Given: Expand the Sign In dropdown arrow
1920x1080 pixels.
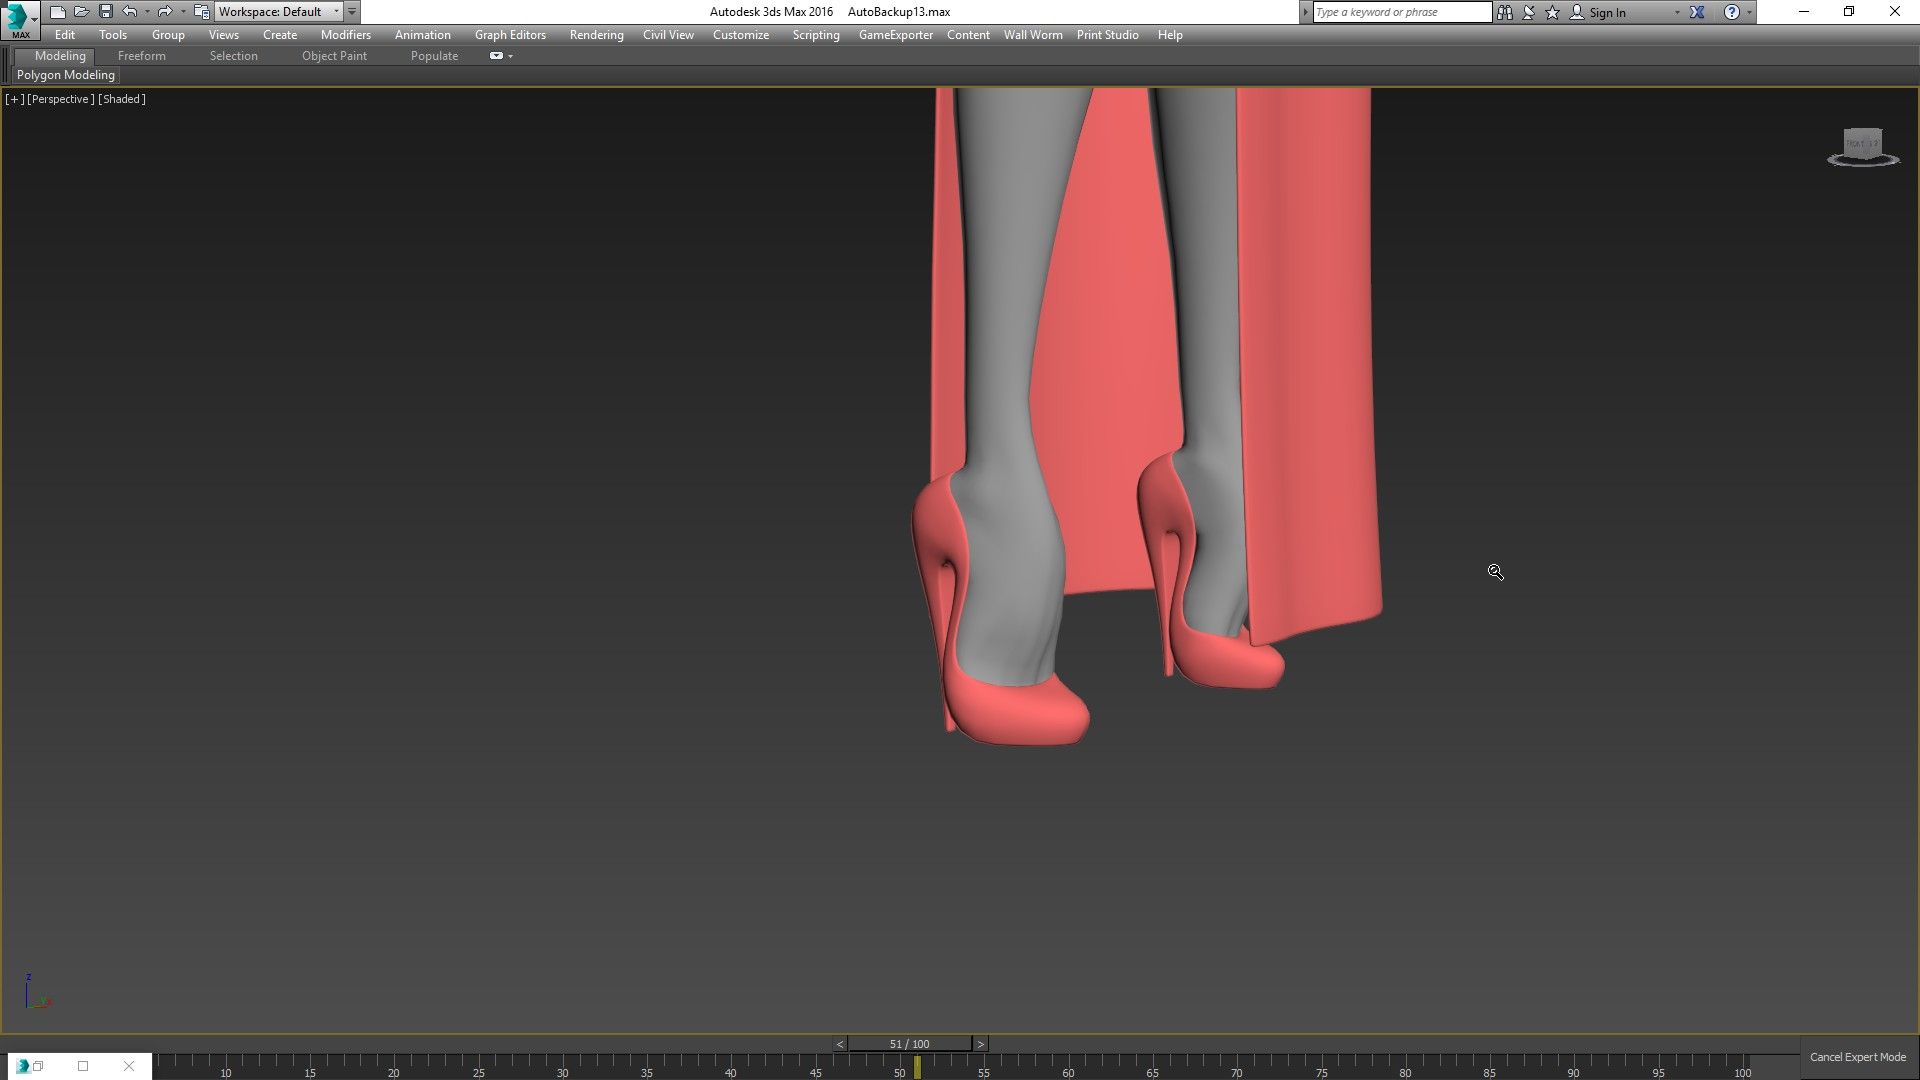Looking at the screenshot, I should [x=1677, y=12].
